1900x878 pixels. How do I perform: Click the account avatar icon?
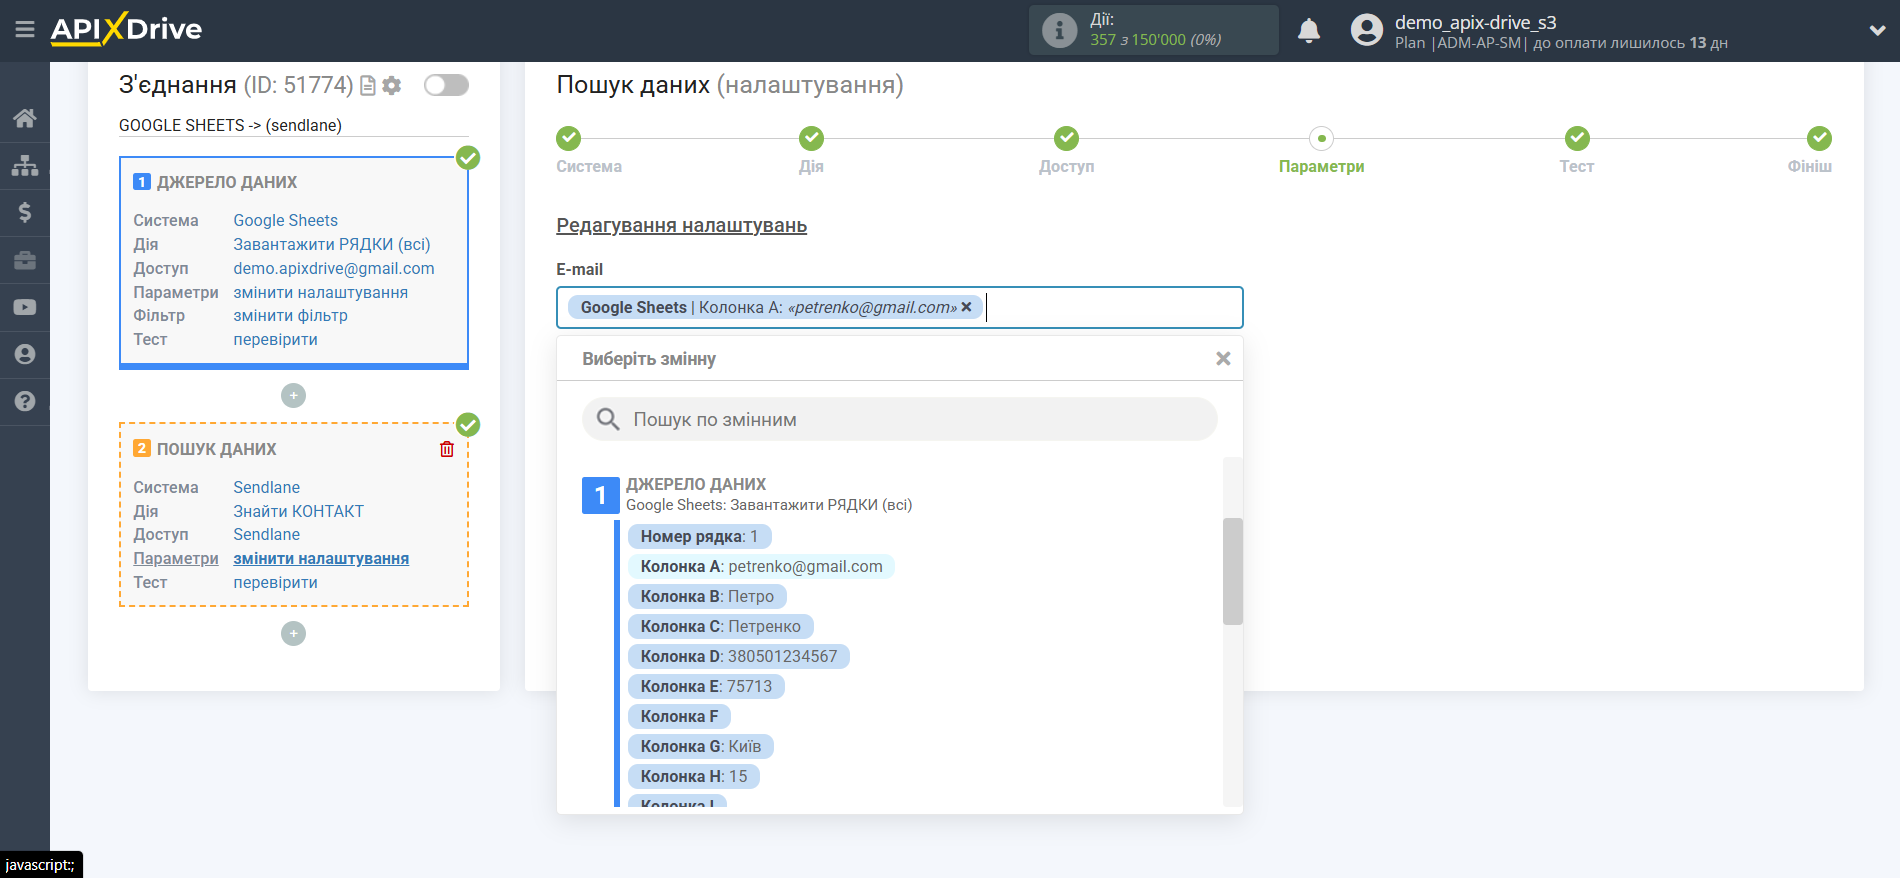point(1367,30)
